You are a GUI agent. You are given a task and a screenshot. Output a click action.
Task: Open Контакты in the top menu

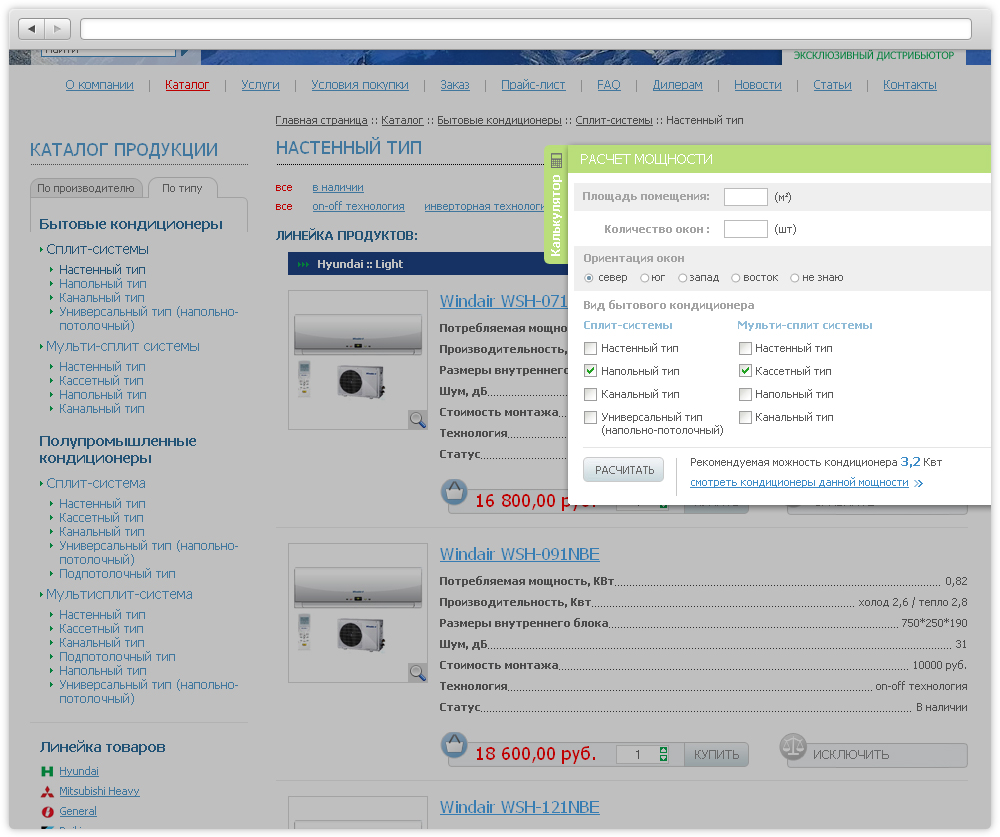tap(909, 85)
